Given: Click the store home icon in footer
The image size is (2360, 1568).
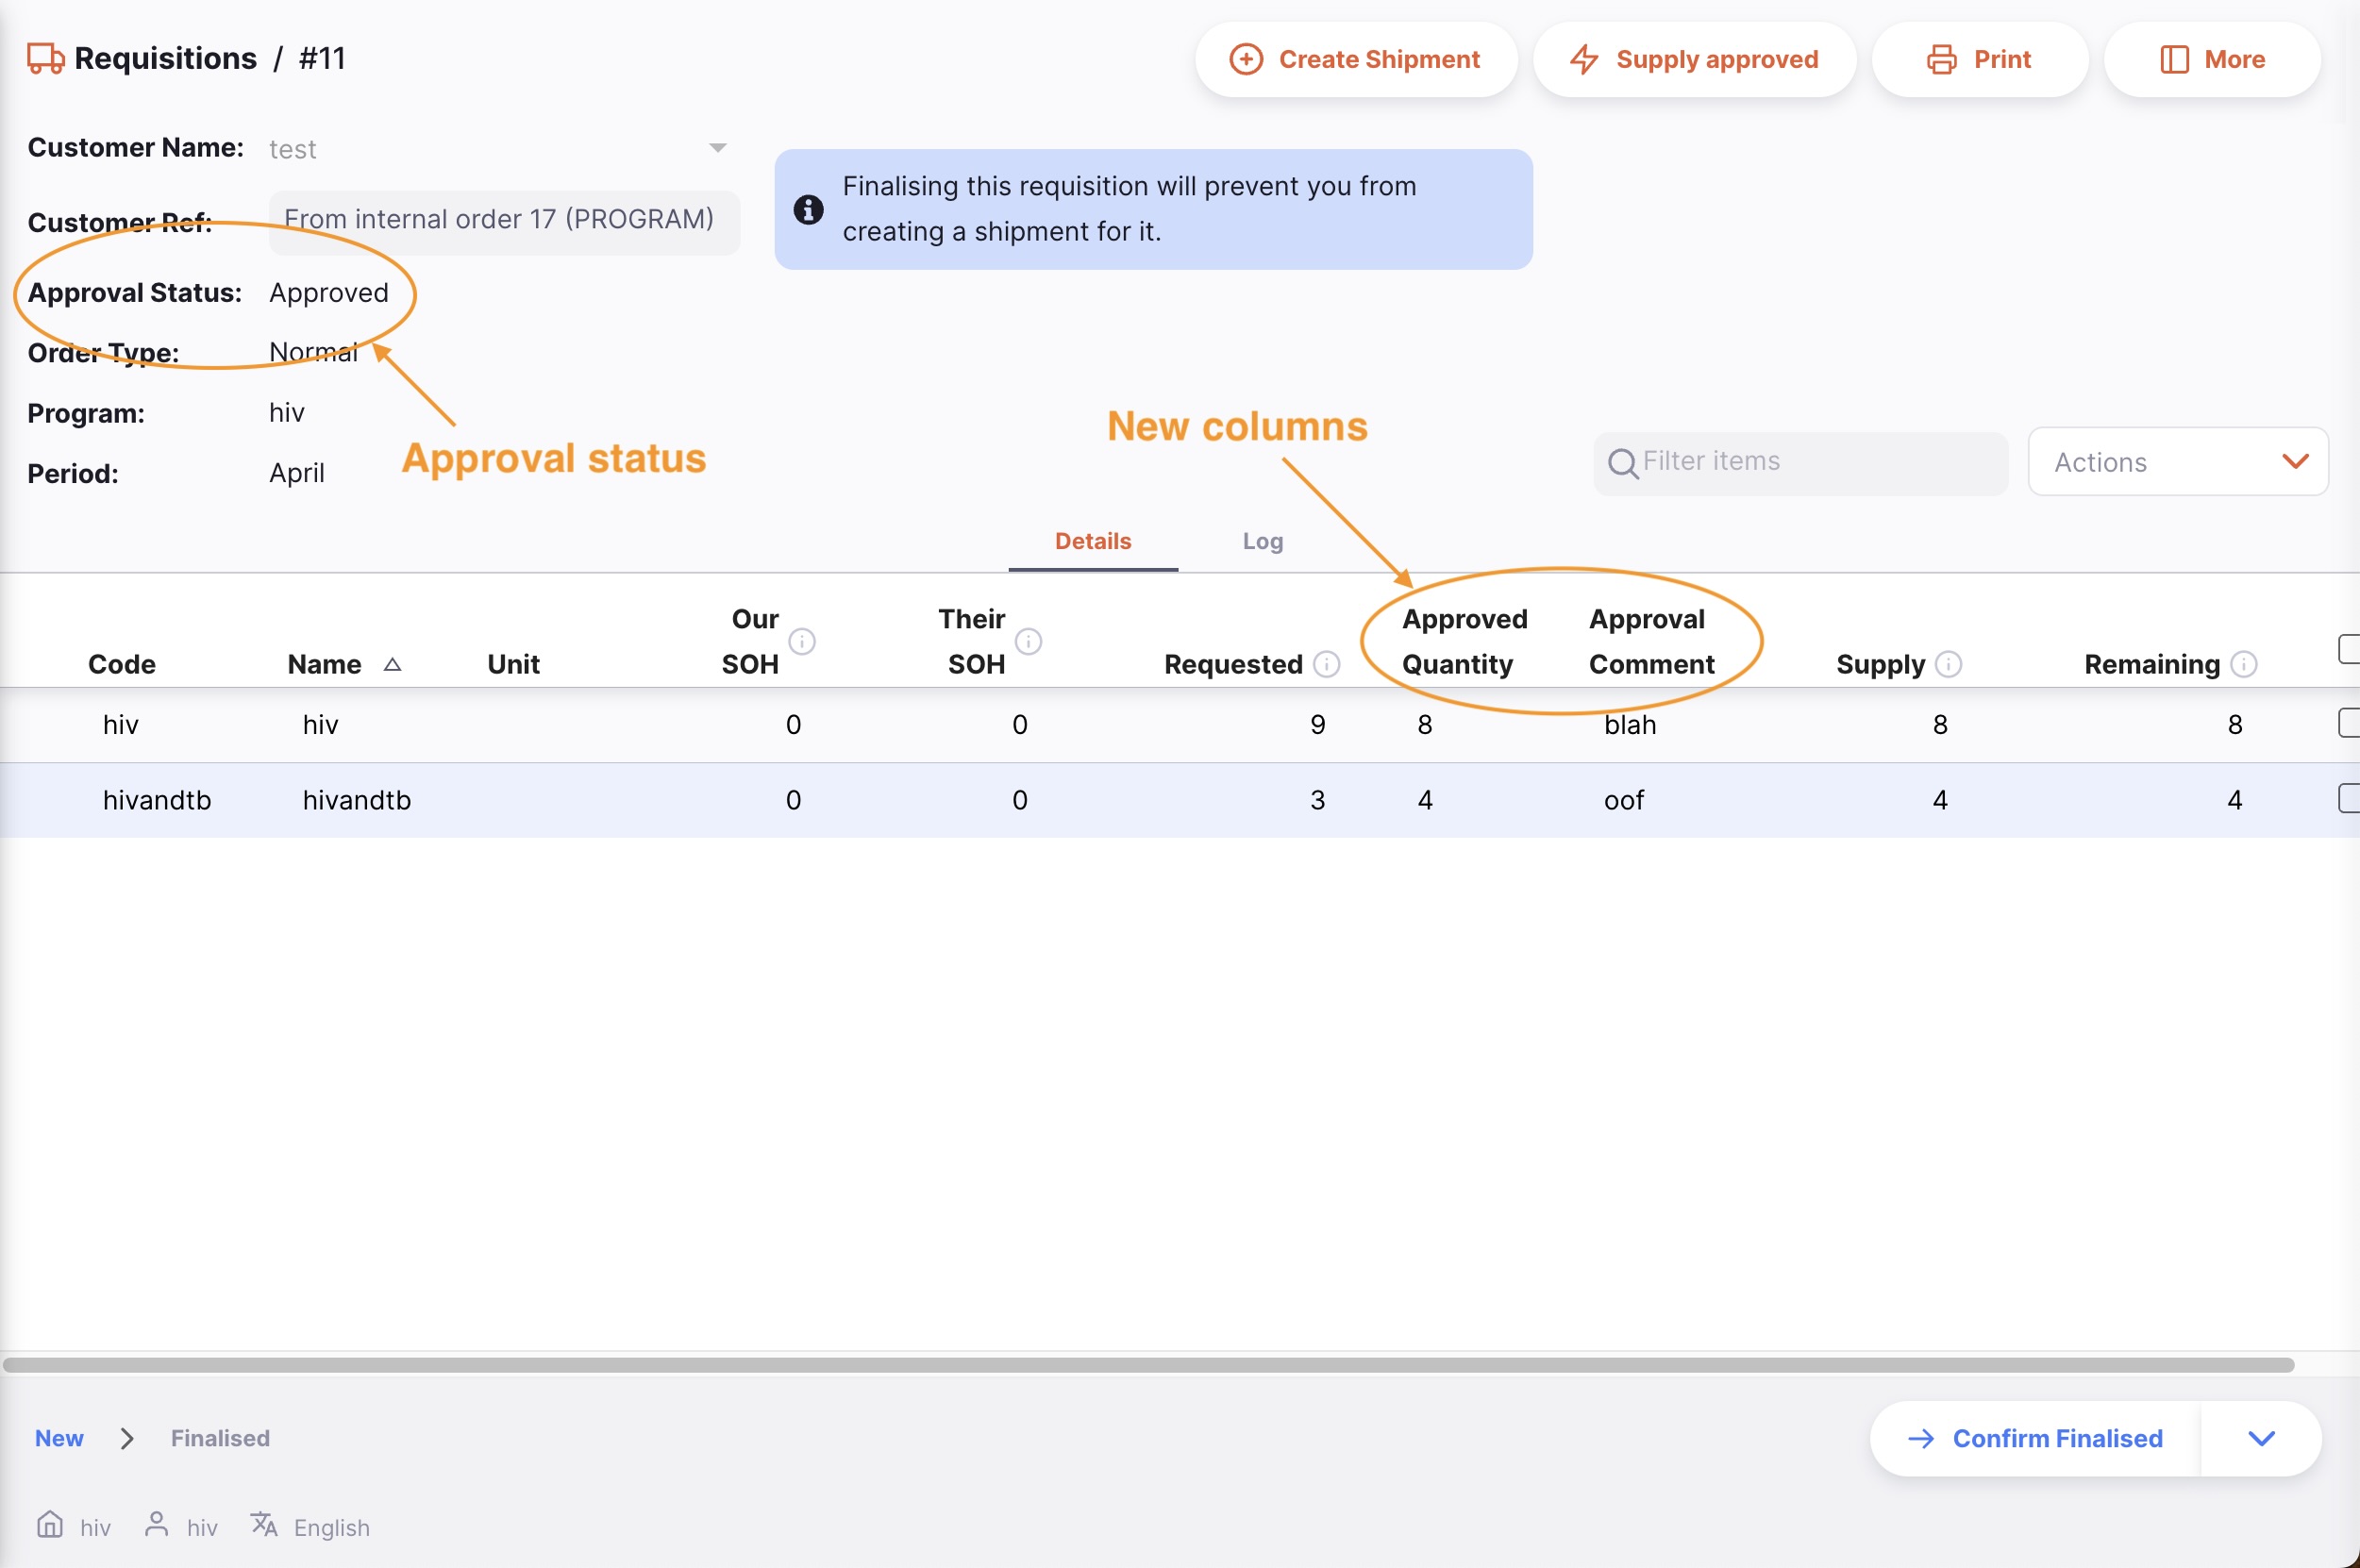Looking at the screenshot, I should point(50,1524).
